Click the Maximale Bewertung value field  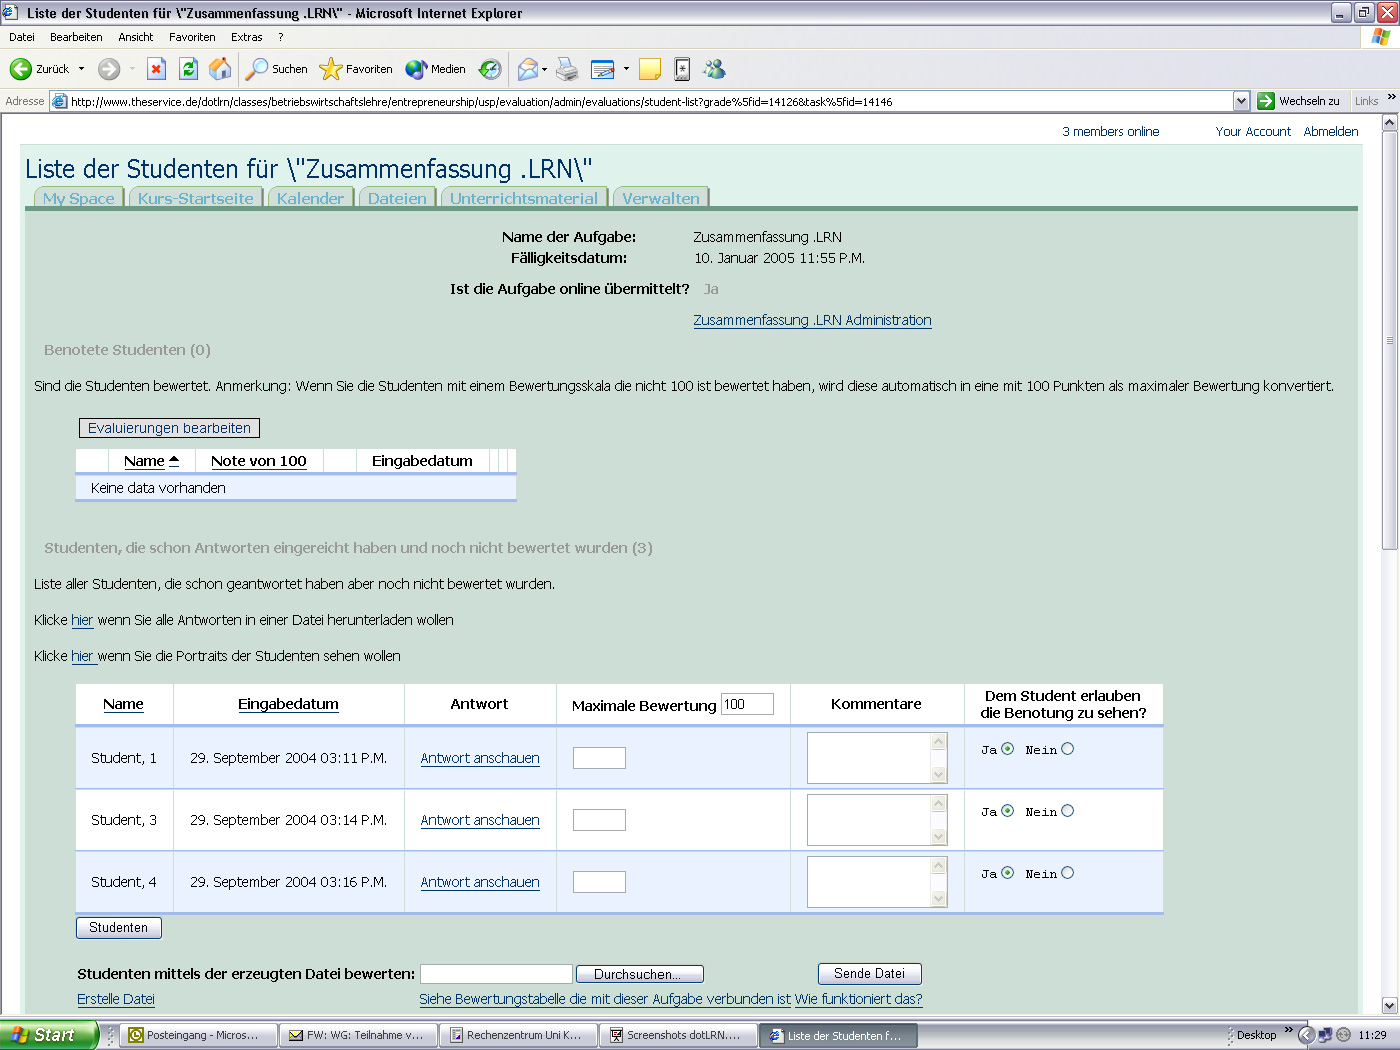tap(747, 703)
